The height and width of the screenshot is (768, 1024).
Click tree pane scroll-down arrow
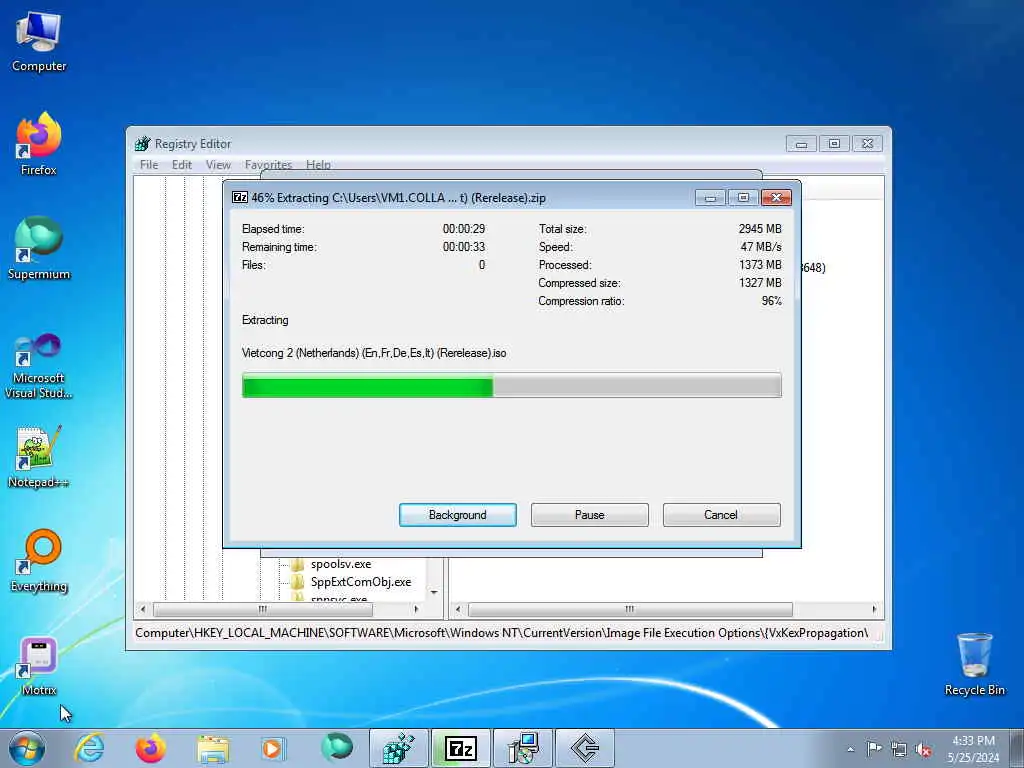434,592
